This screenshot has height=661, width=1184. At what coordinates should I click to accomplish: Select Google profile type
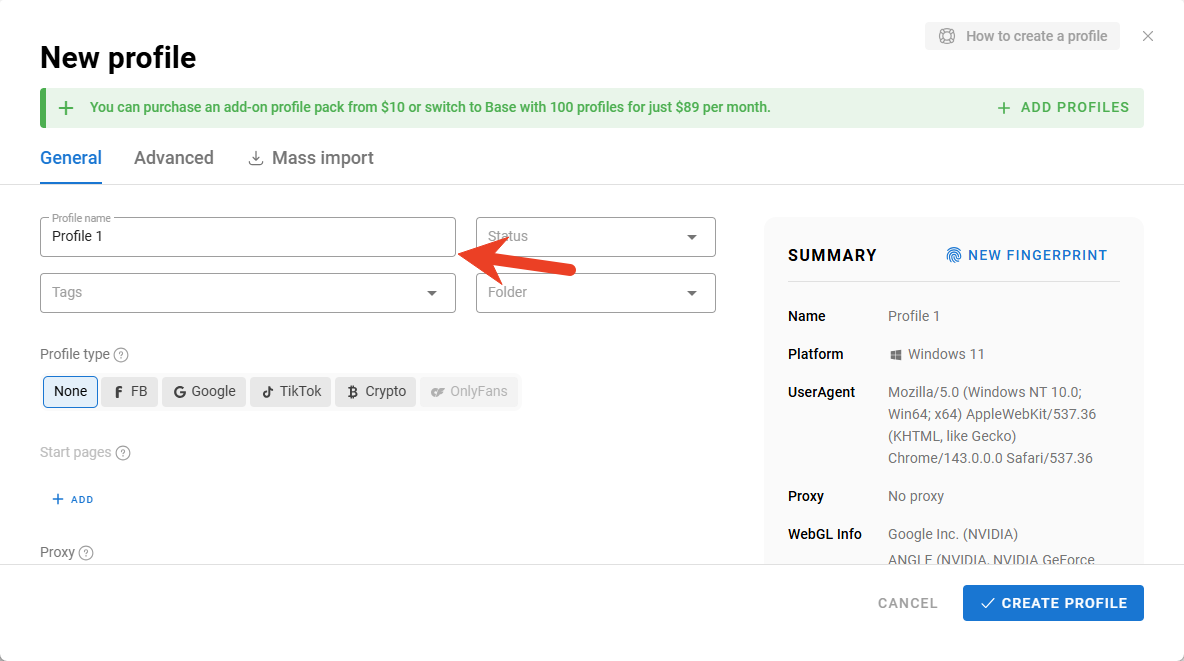pos(204,391)
